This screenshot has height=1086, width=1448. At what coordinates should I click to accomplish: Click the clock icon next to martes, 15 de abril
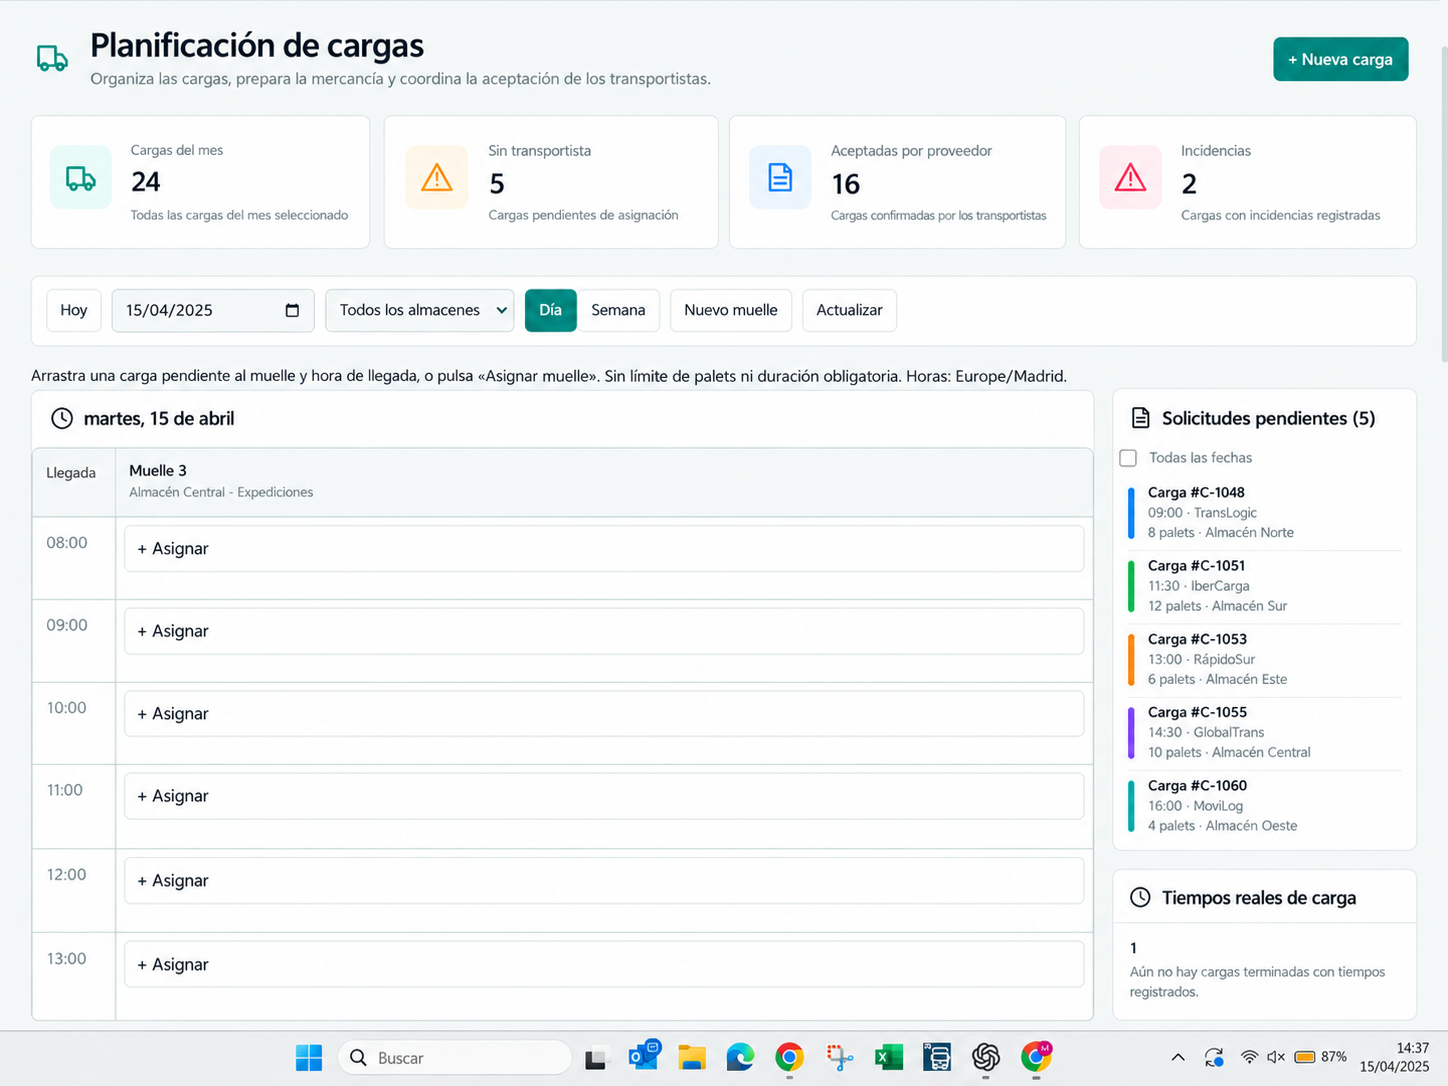62,418
